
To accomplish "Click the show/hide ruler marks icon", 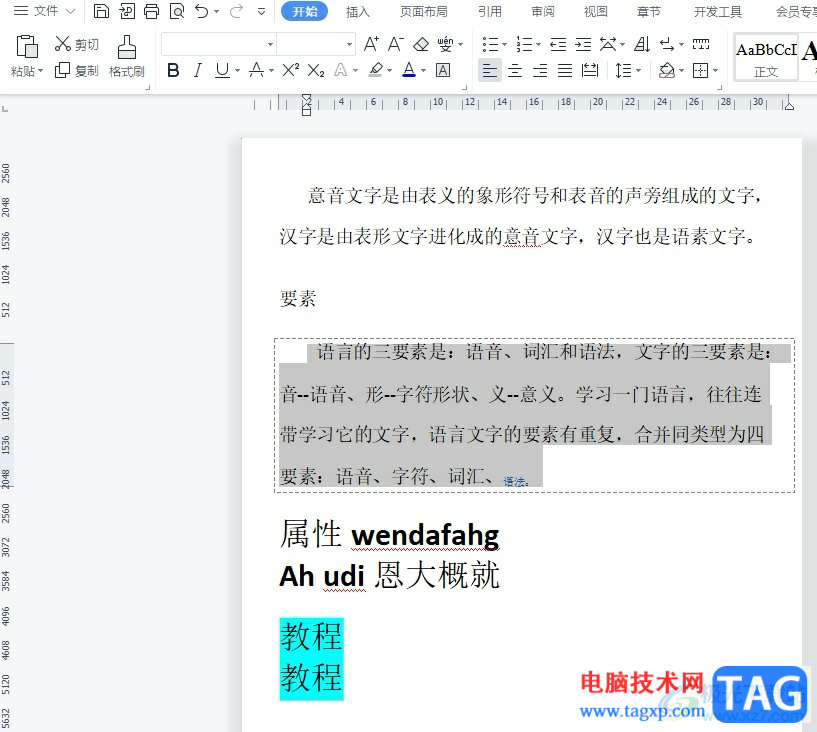I will [701, 44].
